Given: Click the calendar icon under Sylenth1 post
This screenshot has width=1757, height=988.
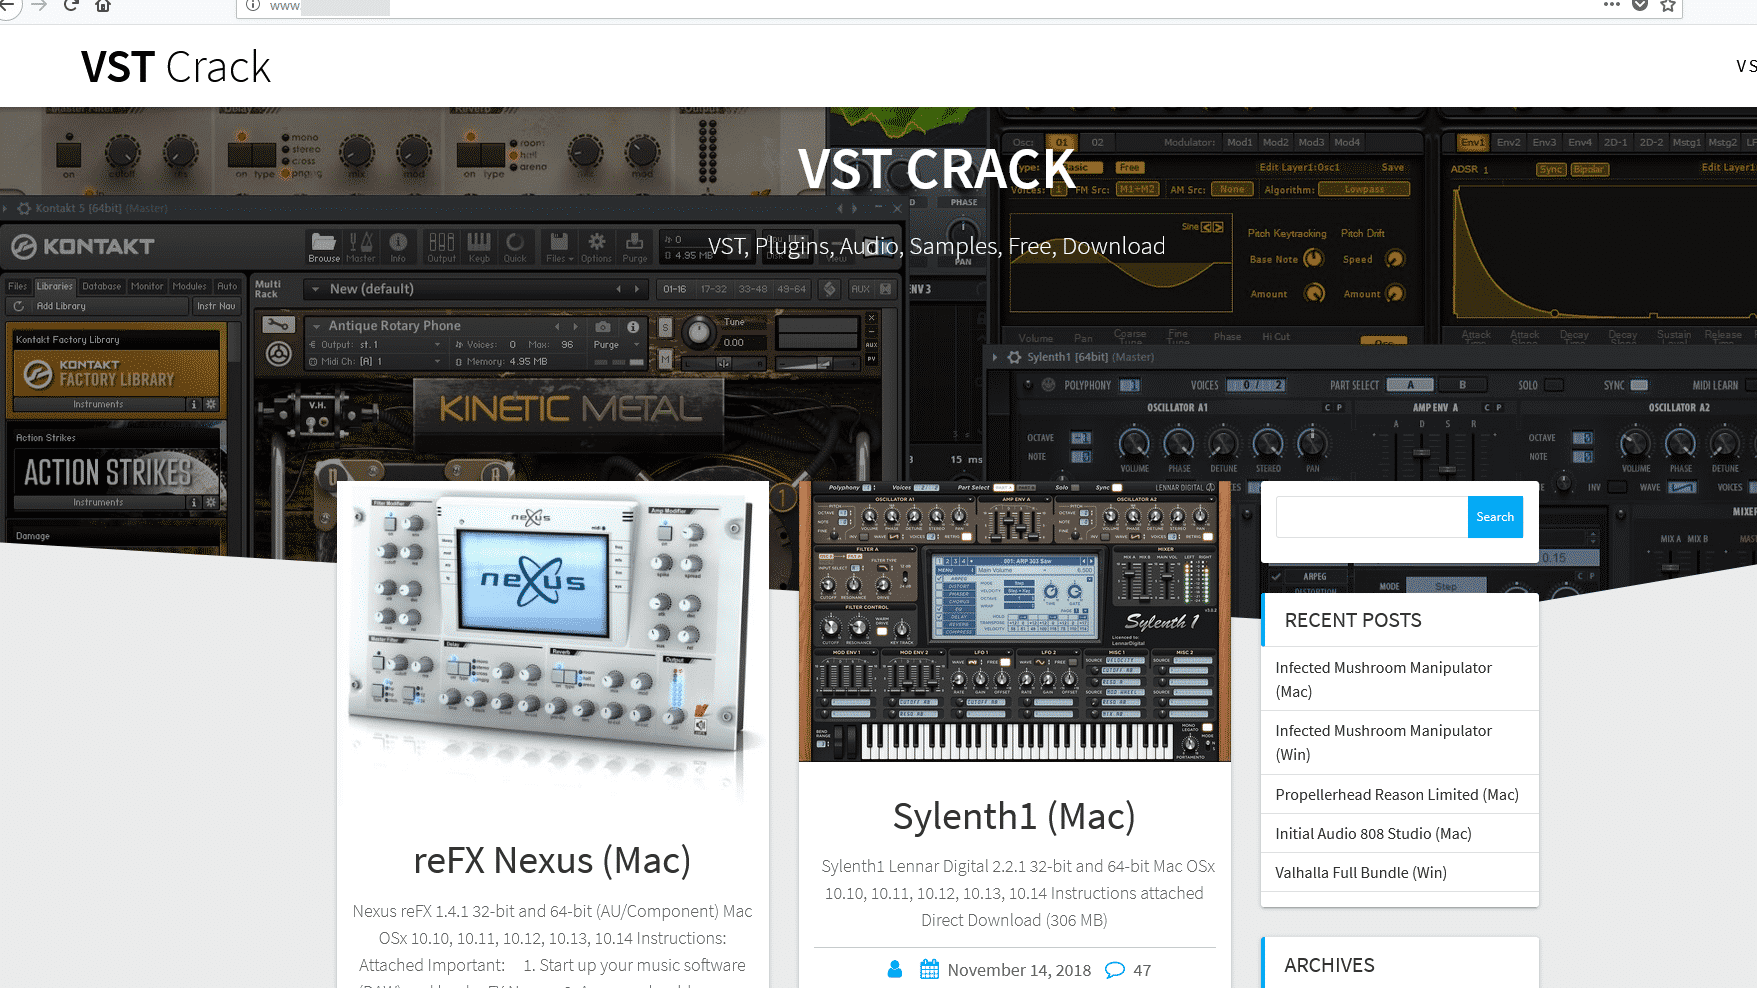Looking at the screenshot, I should pos(929,969).
